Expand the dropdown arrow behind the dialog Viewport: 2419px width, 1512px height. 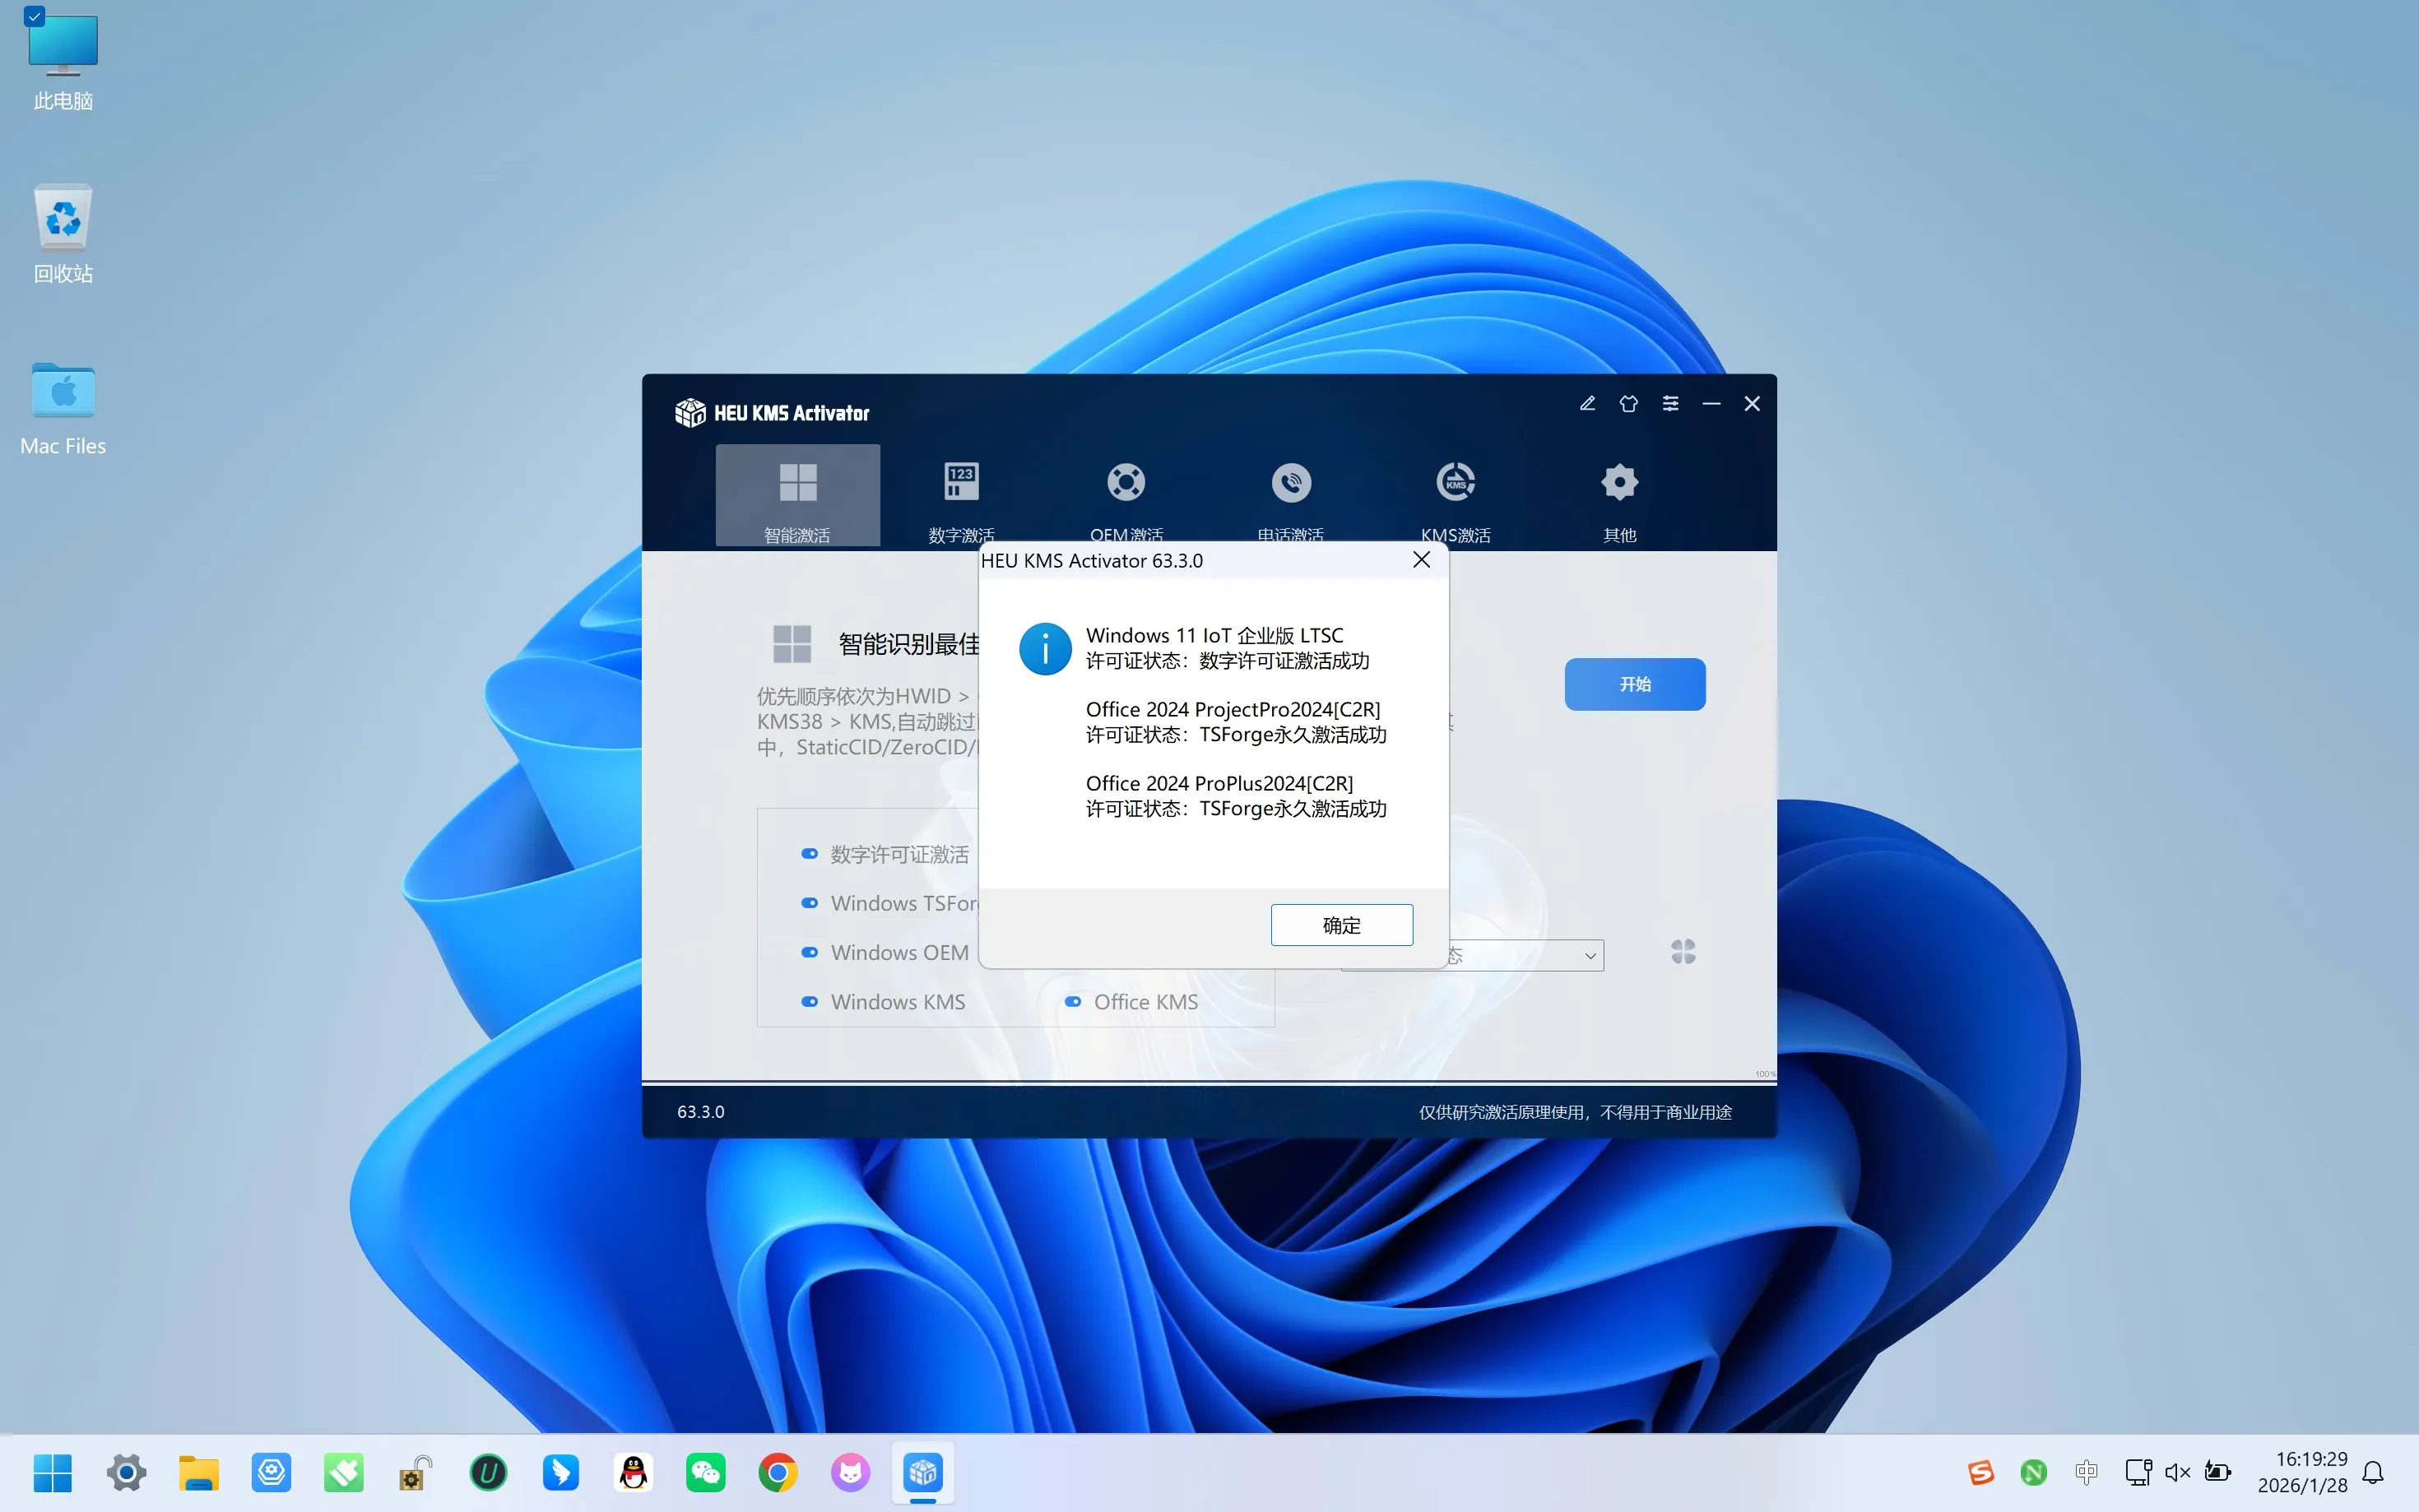pos(1590,956)
